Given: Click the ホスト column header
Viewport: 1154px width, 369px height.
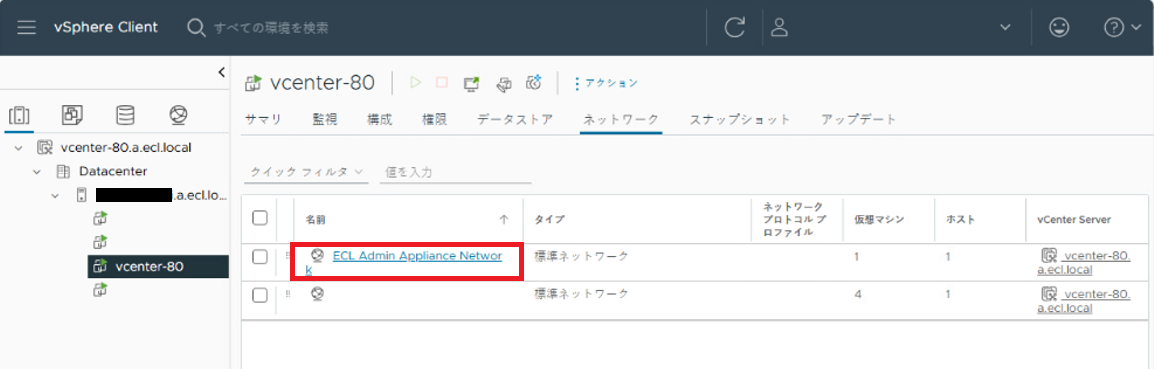Looking at the screenshot, I should click(x=960, y=219).
